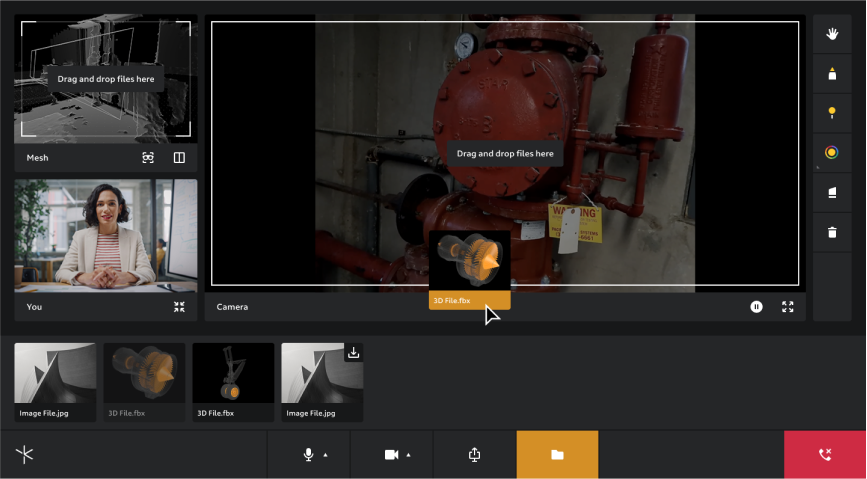Pause the camera feed
The image size is (867, 479).
pyautogui.click(x=756, y=306)
